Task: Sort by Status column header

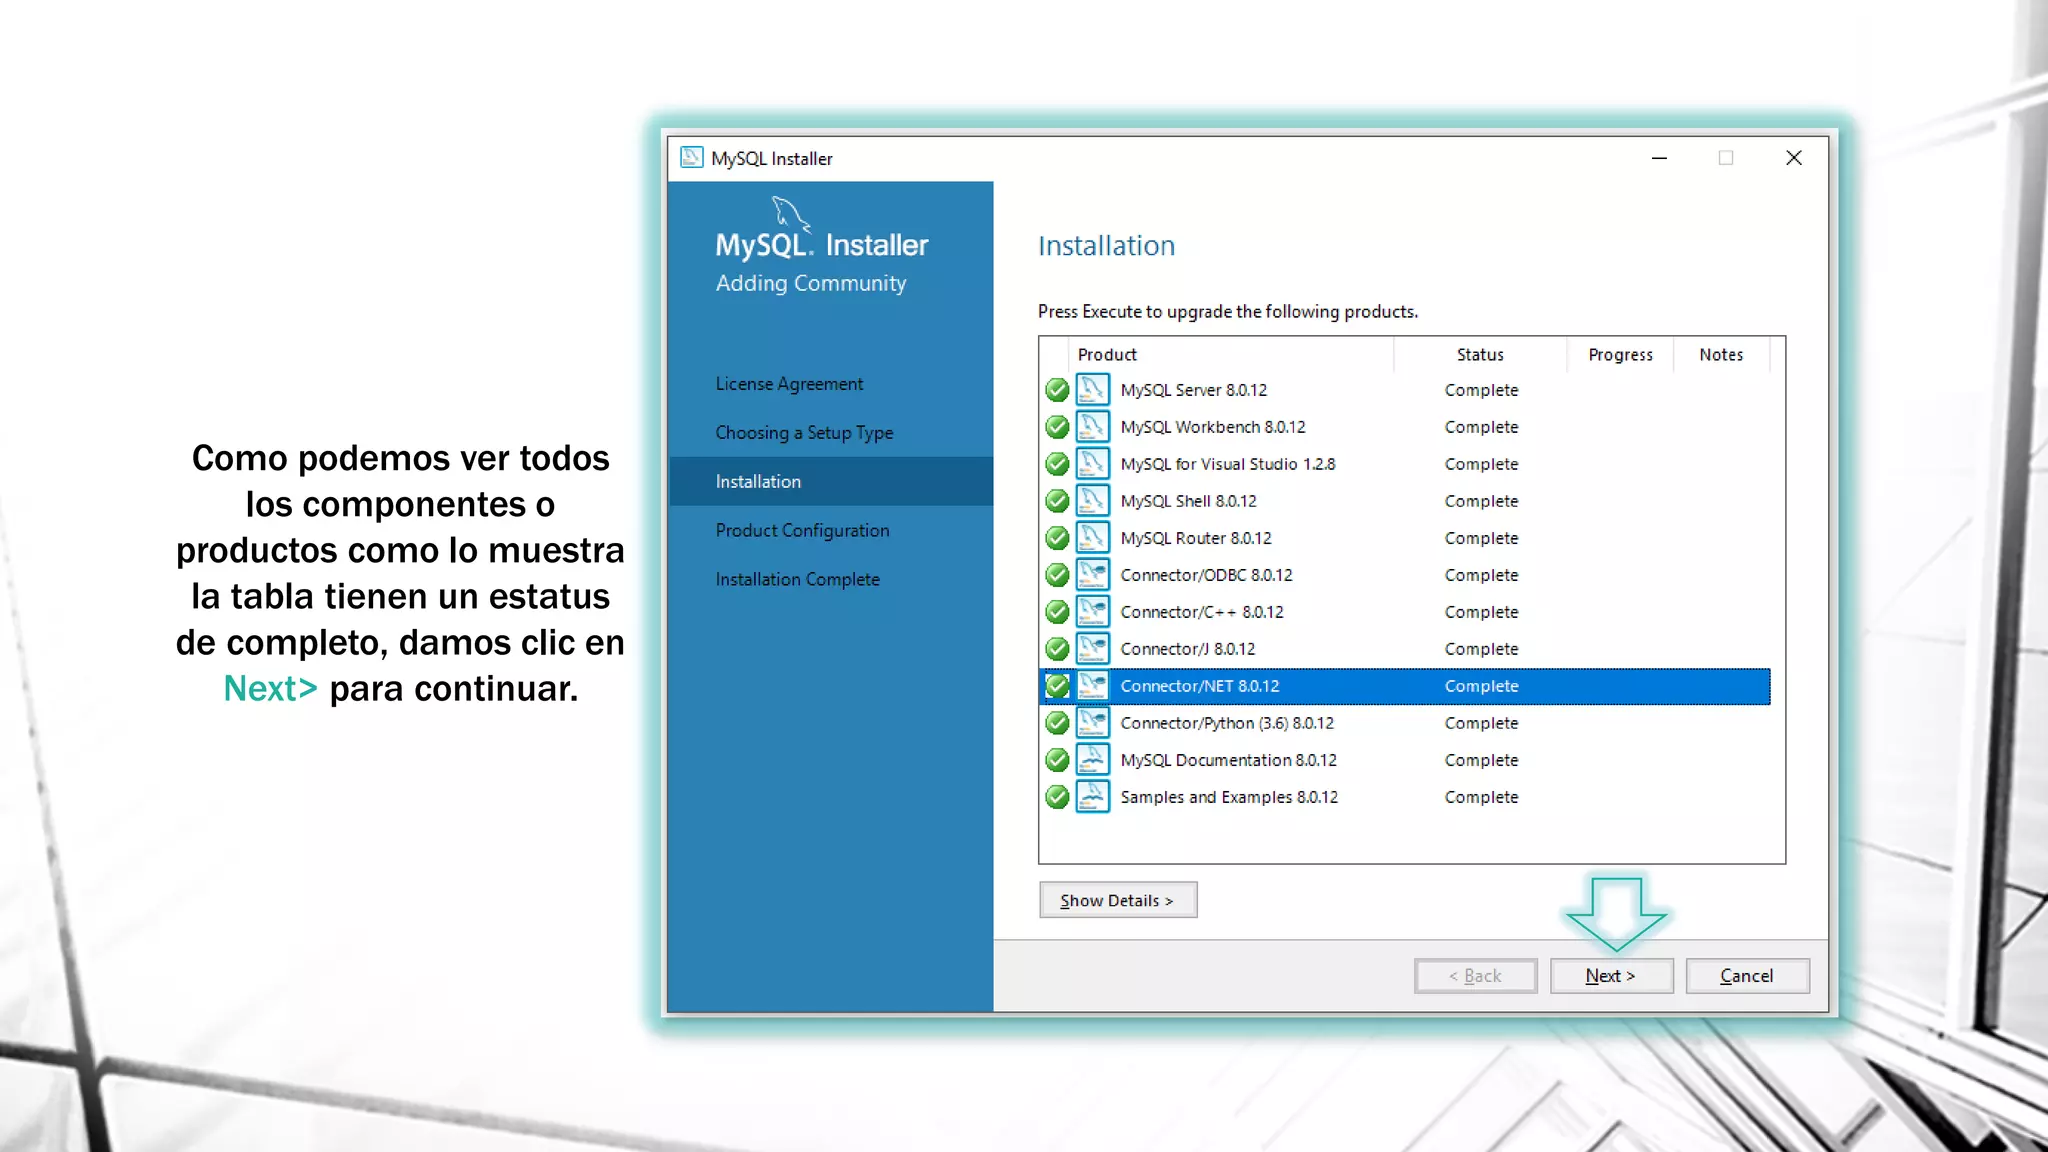Action: point(1480,355)
